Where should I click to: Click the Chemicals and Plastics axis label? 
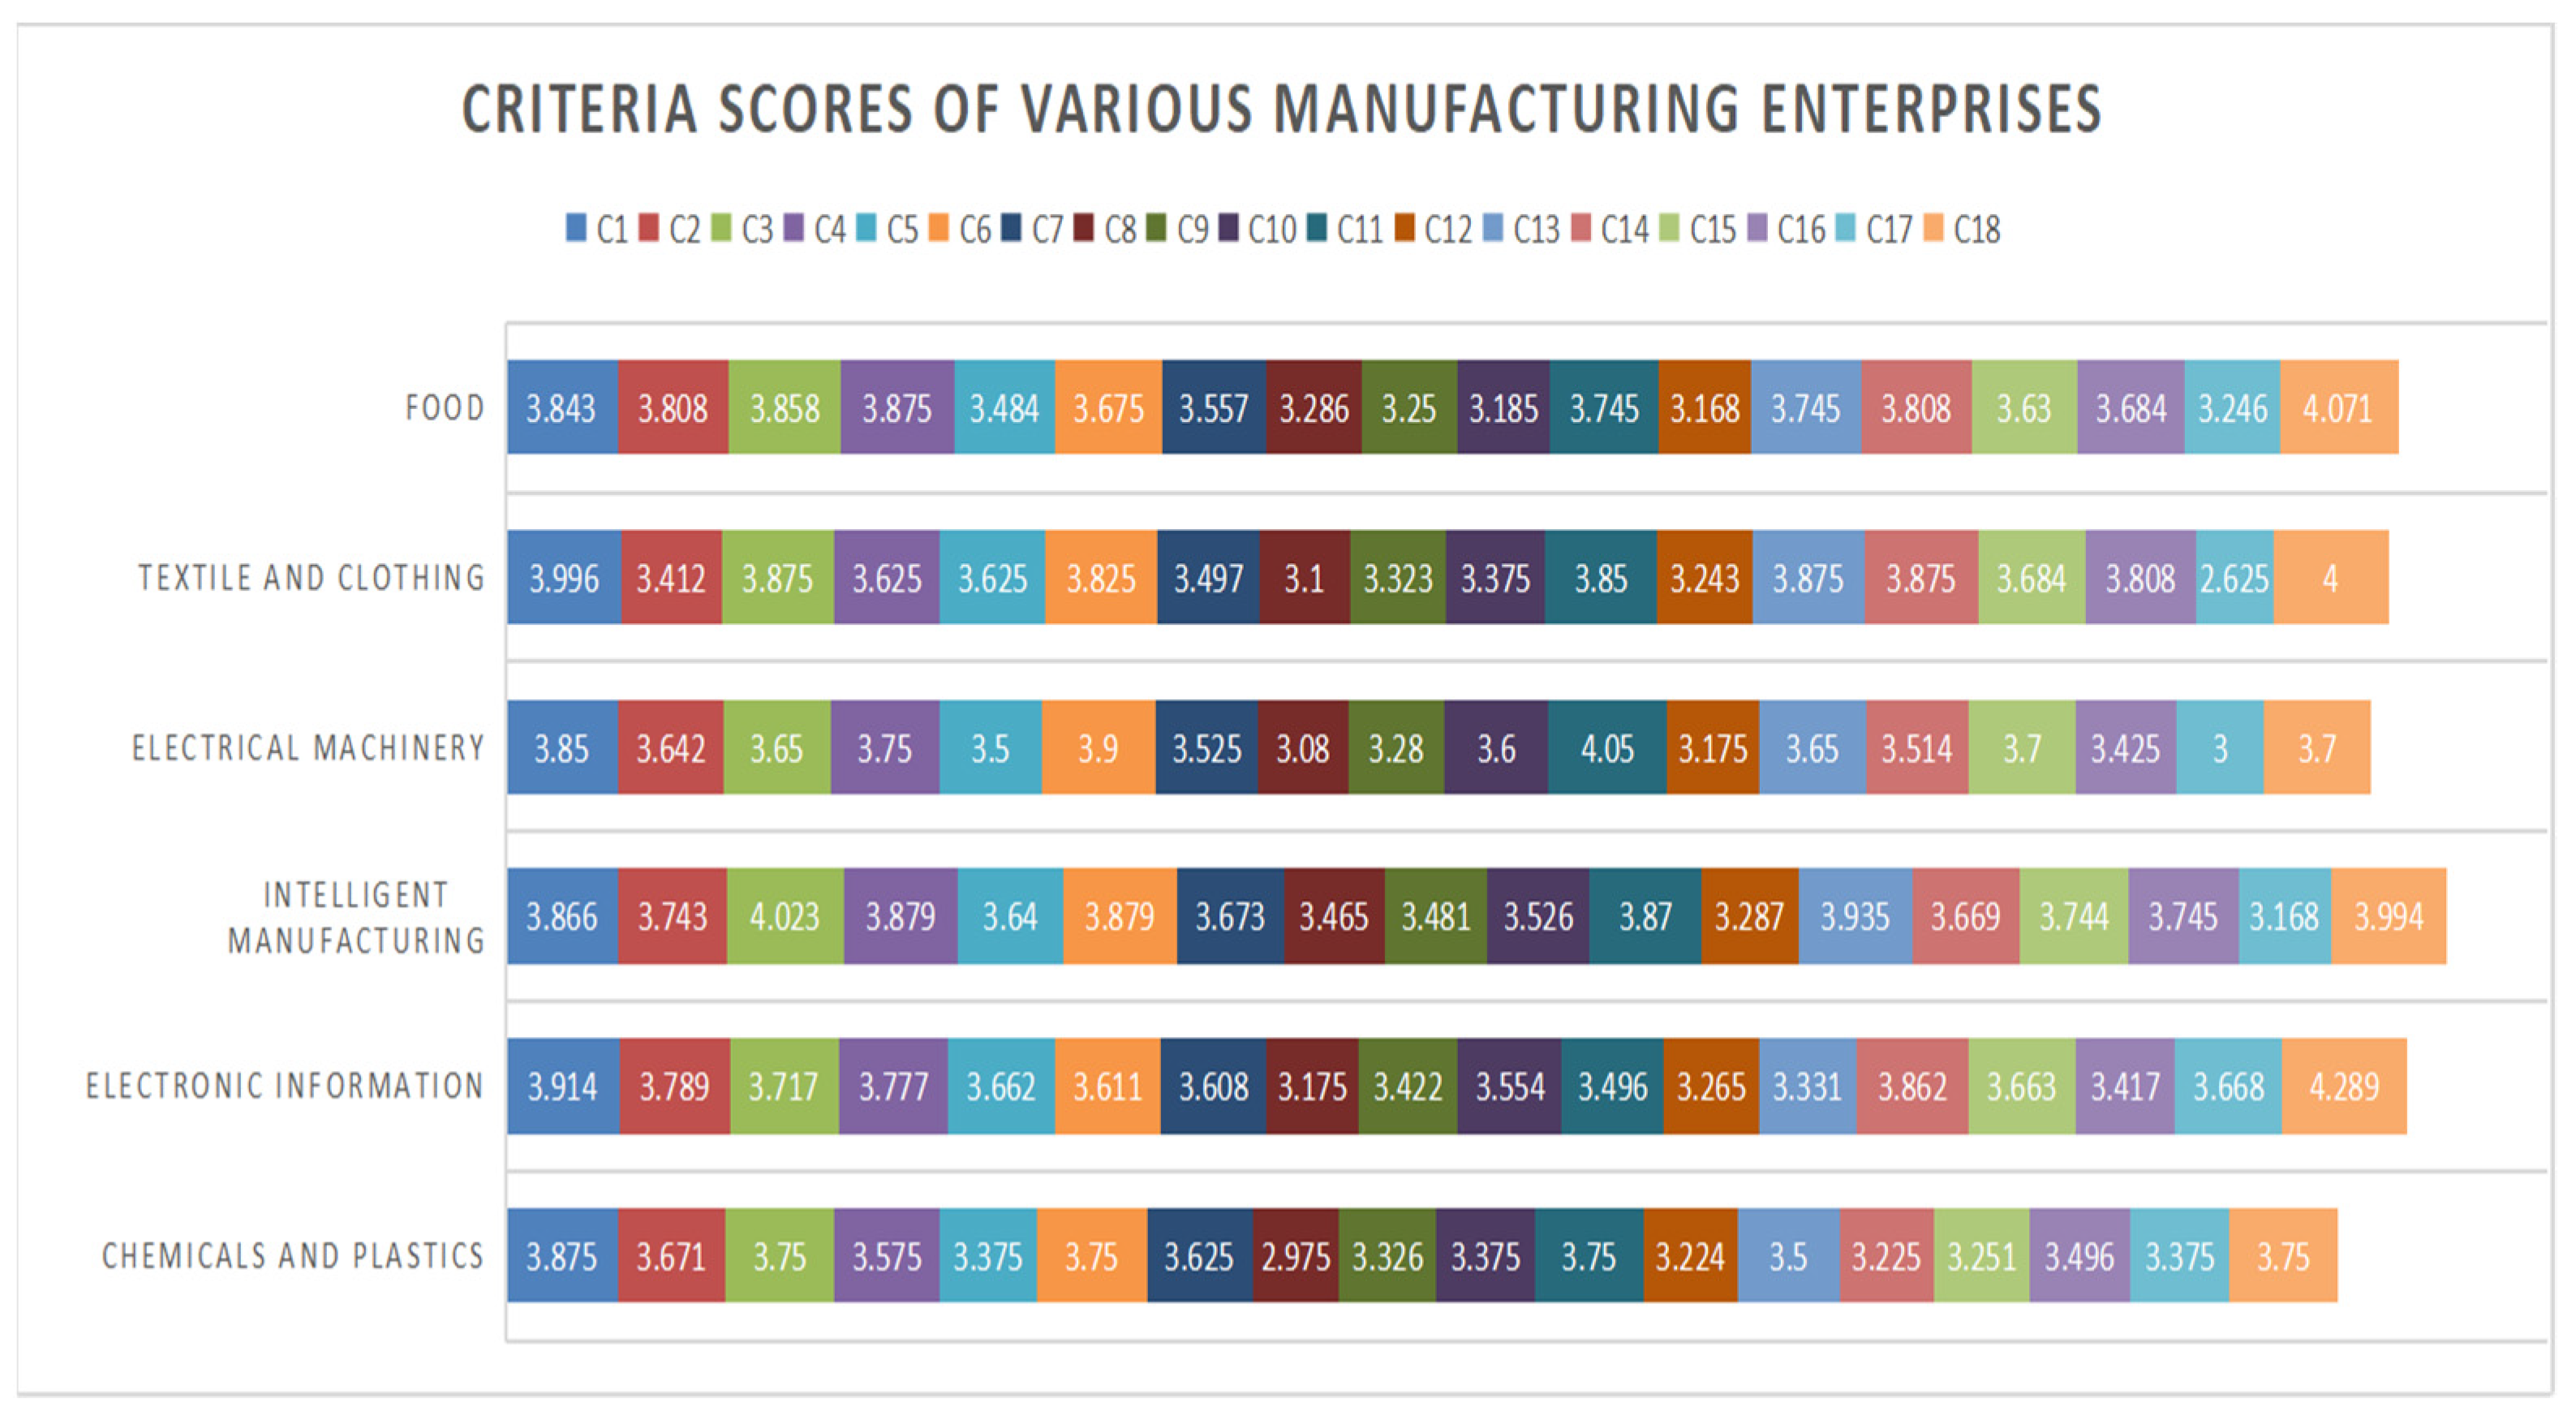pos(293,1256)
